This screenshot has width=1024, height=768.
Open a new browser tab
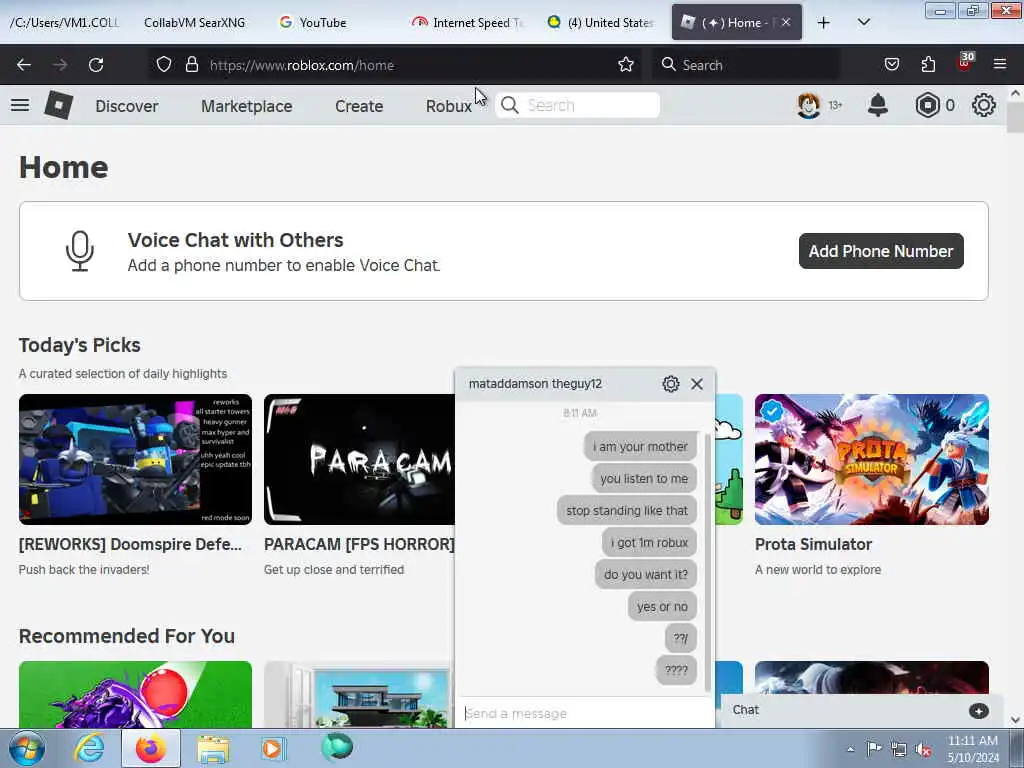tap(824, 23)
